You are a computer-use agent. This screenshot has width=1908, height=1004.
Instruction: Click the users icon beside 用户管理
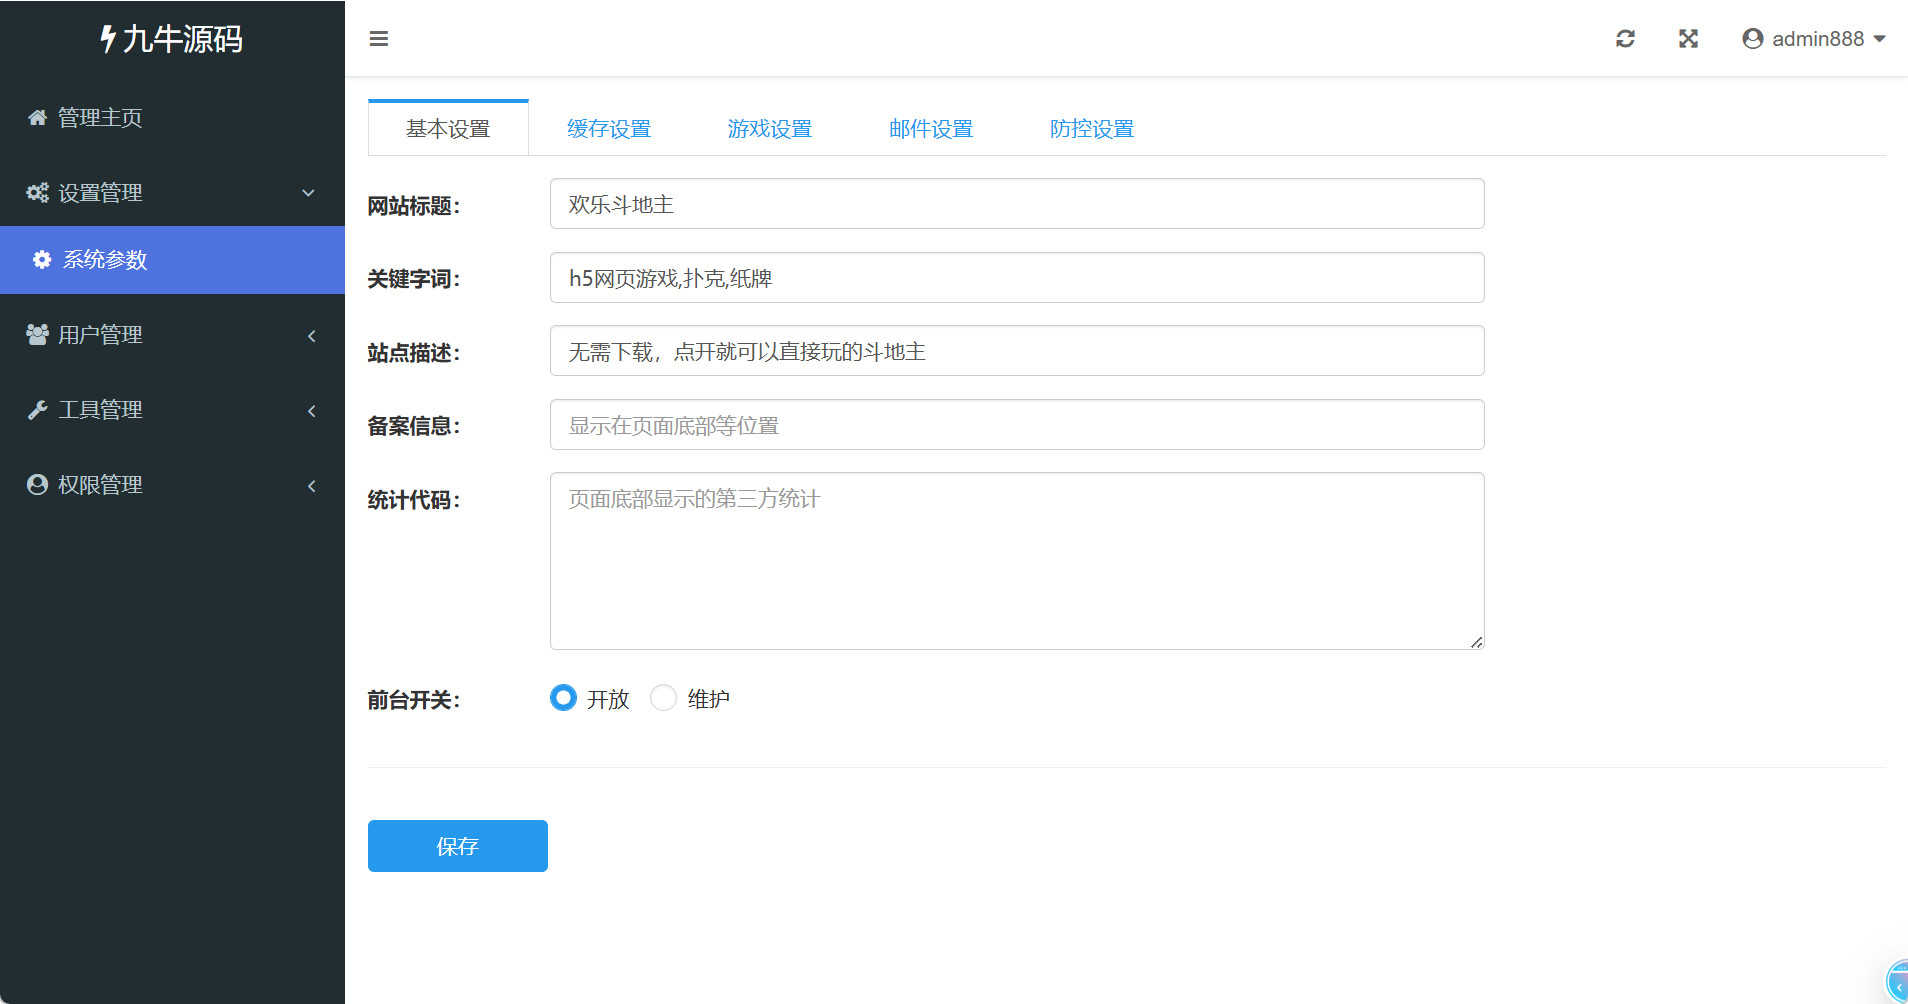[37, 334]
